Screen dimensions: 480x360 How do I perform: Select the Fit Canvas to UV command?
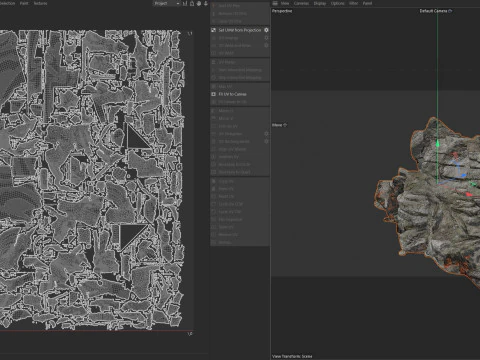(232, 102)
